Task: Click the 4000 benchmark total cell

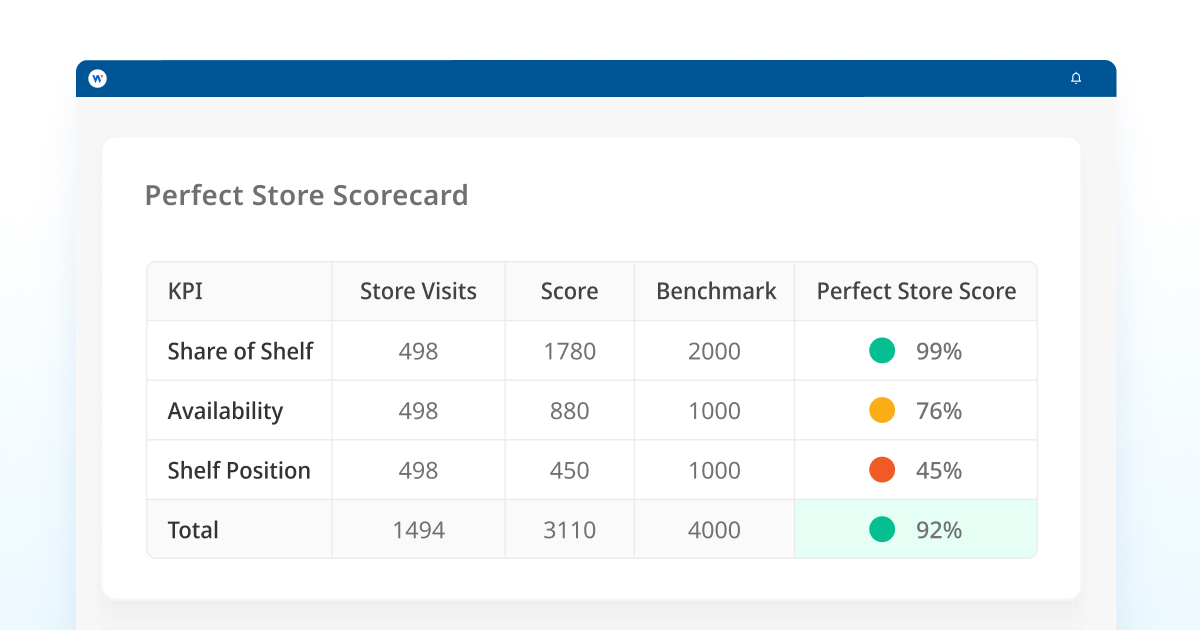Action: [x=714, y=529]
